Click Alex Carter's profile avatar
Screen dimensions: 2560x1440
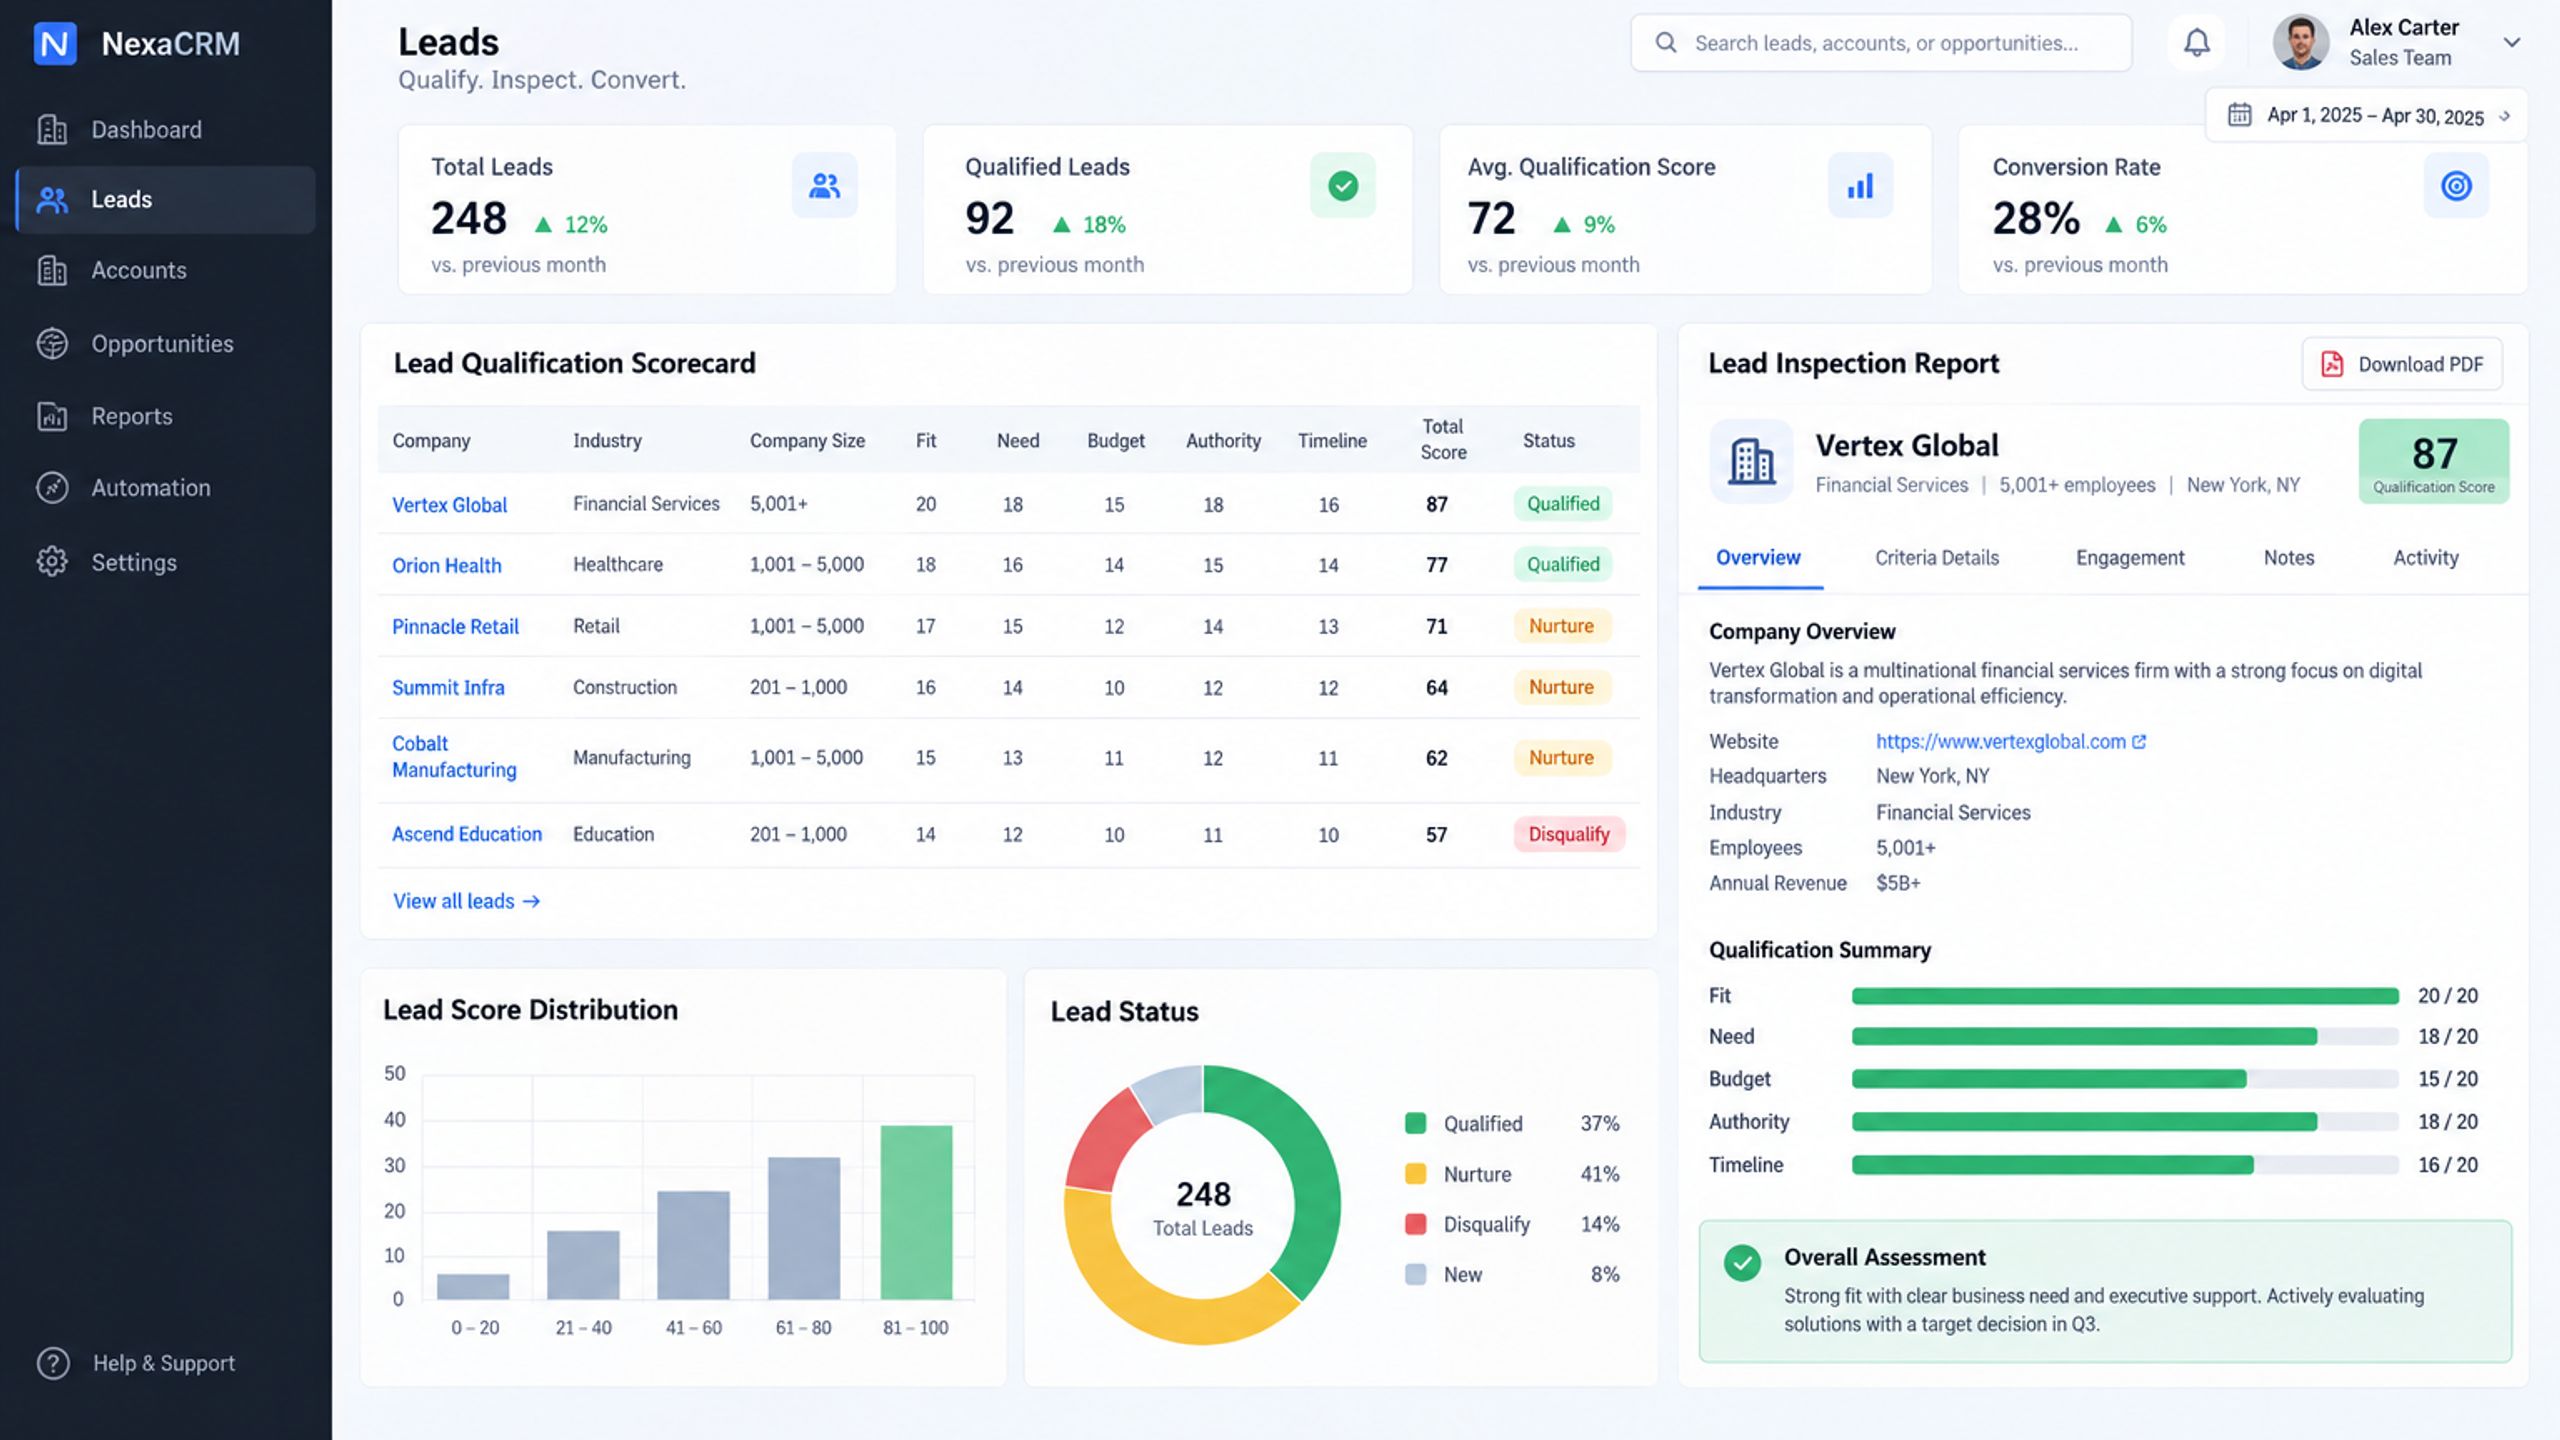pyautogui.click(x=2300, y=43)
